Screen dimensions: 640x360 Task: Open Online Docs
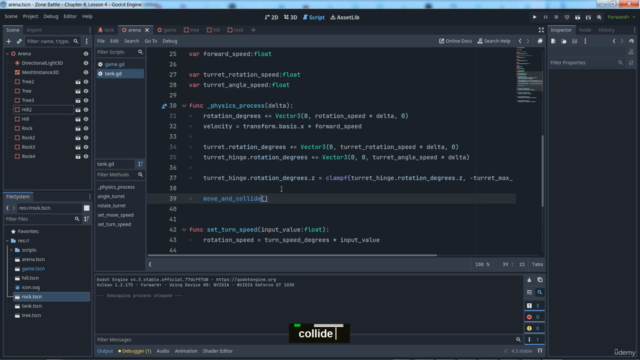pos(455,41)
